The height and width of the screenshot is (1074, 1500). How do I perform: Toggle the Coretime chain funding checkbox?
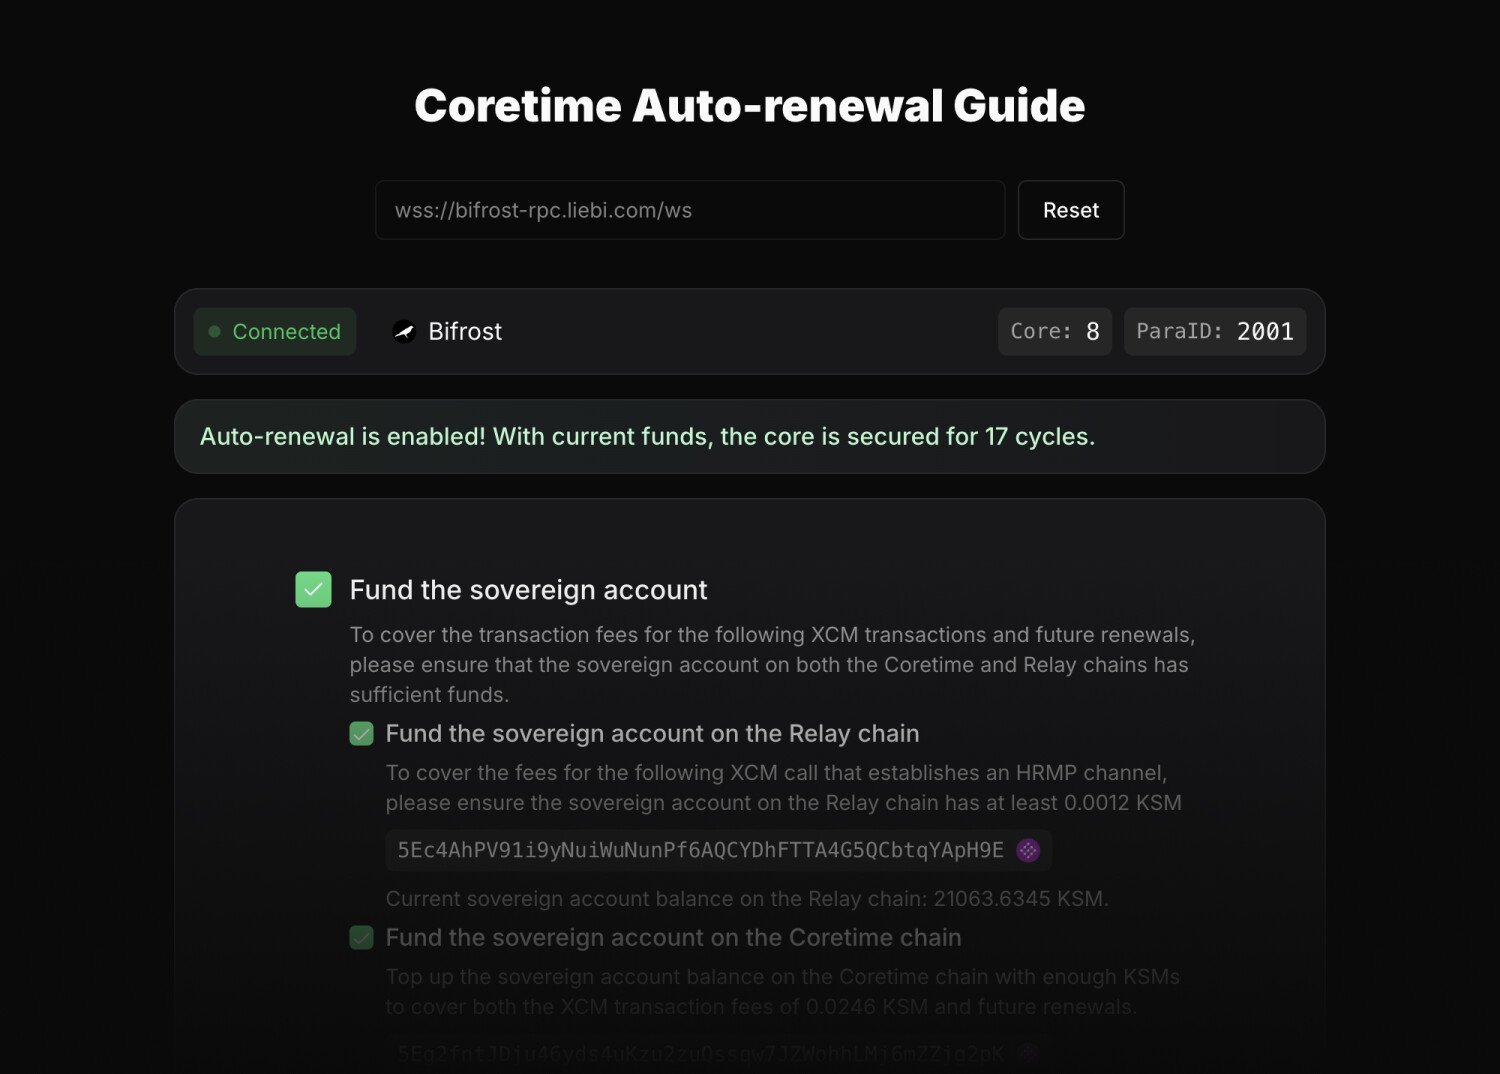(361, 938)
